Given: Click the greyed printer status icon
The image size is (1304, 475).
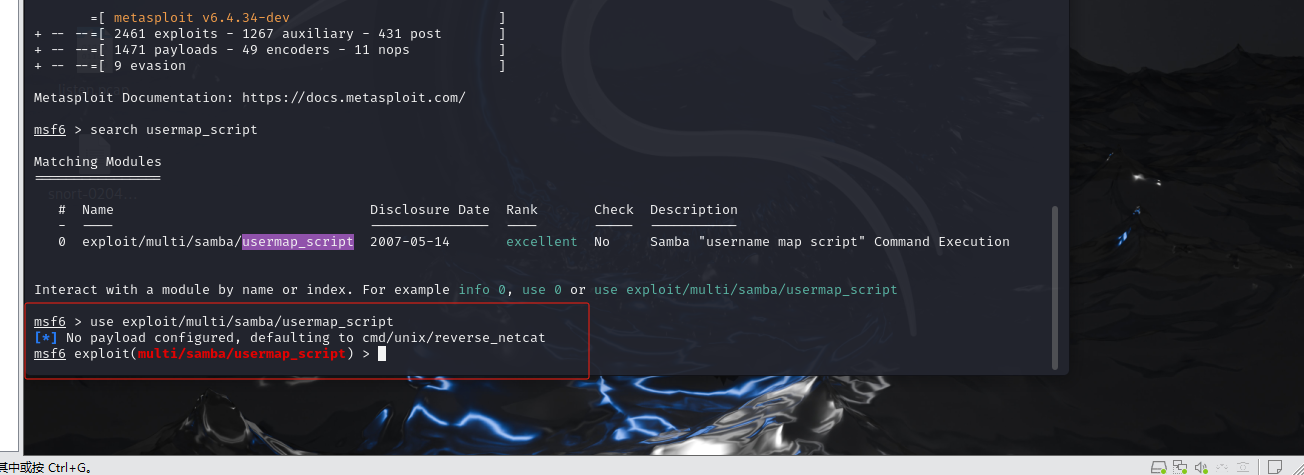Looking at the screenshot, I should [x=1243, y=467].
